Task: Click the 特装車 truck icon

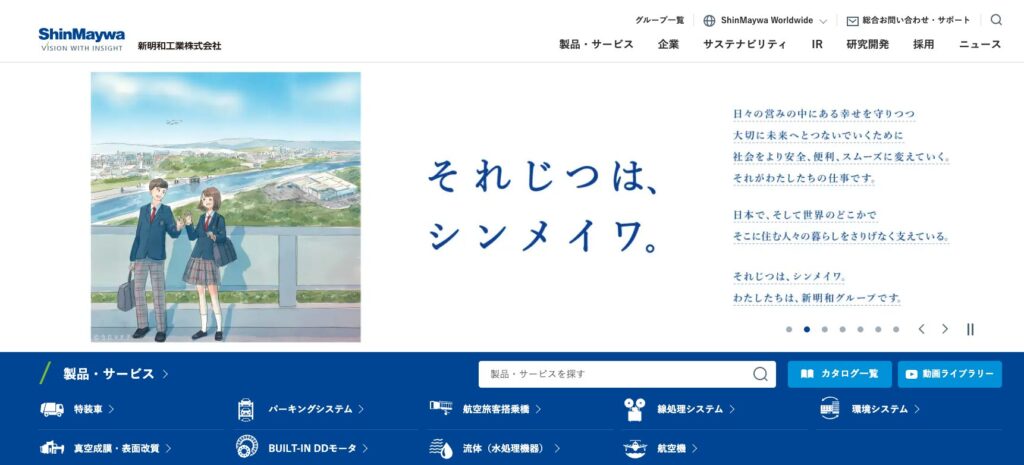Action: (x=52, y=409)
